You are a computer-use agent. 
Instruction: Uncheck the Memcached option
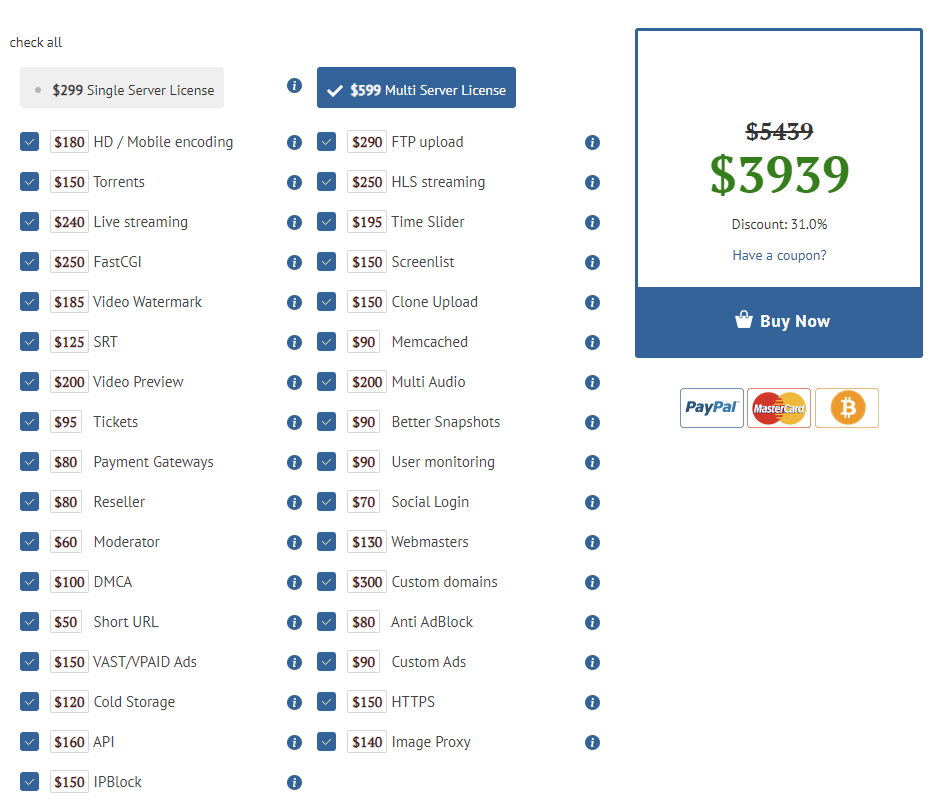tap(327, 342)
